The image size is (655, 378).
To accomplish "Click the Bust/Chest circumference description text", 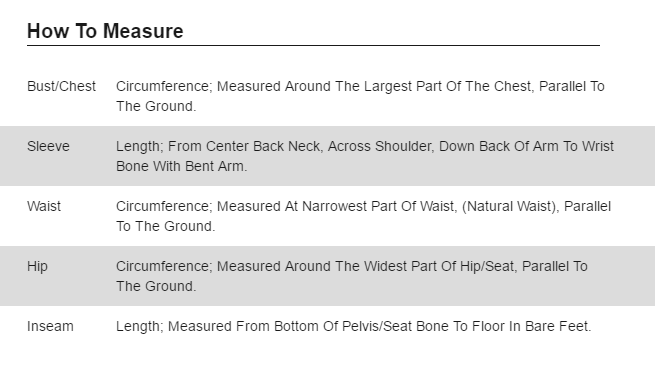I will 361,96.
